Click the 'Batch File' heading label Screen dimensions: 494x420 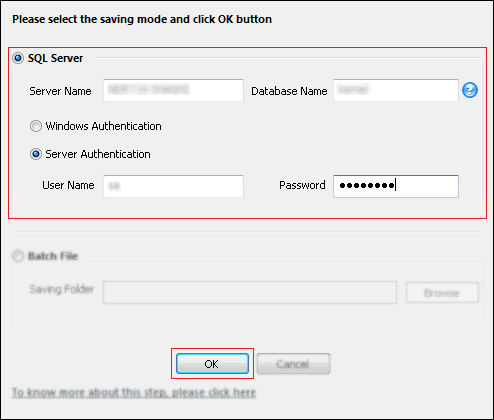[53, 256]
